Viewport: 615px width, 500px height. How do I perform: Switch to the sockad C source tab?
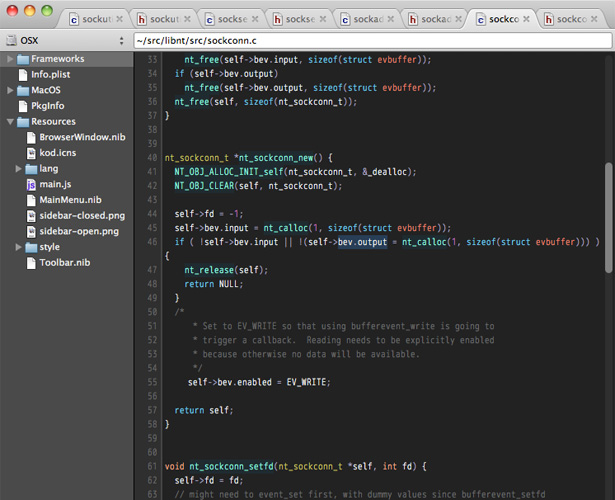tap(368, 19)
